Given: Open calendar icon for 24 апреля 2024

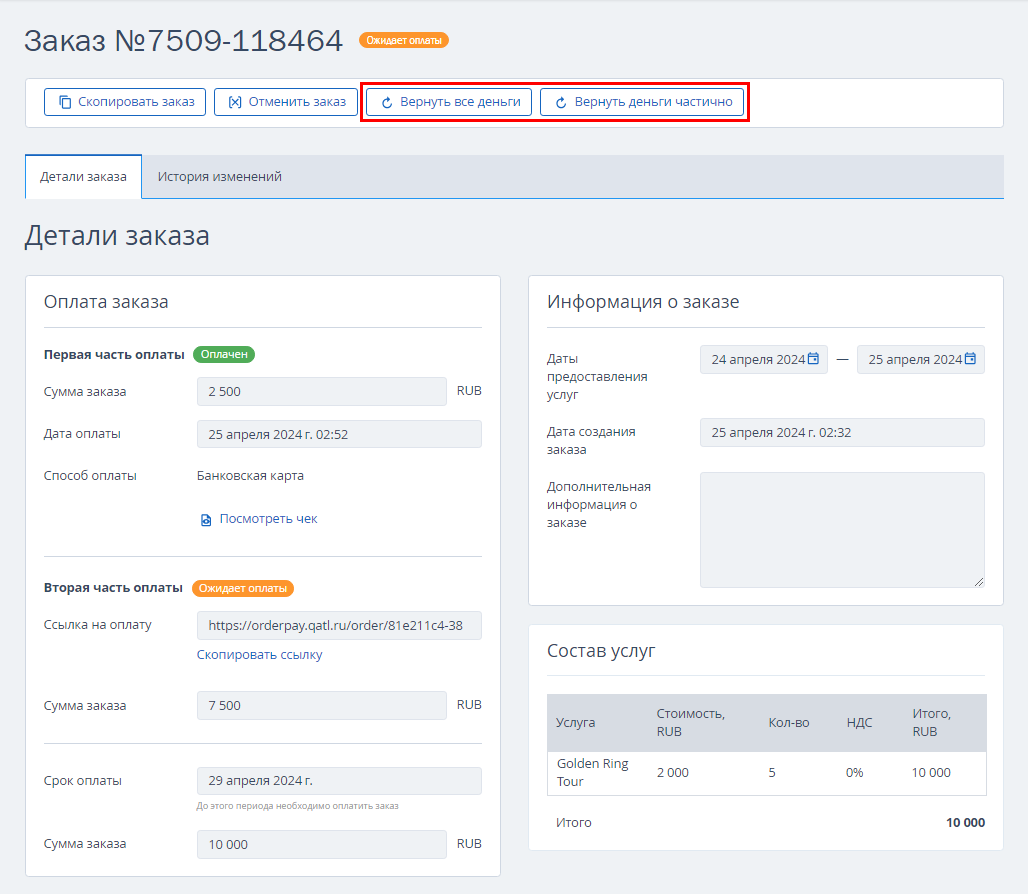Looking at the screenshot, I should tap(813, 359).
